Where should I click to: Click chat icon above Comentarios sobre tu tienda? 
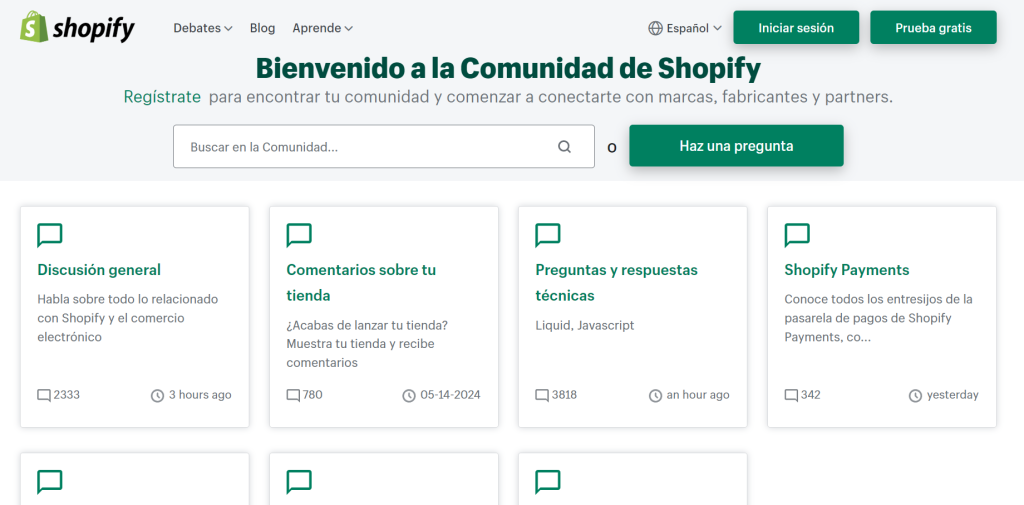point(299,235)
